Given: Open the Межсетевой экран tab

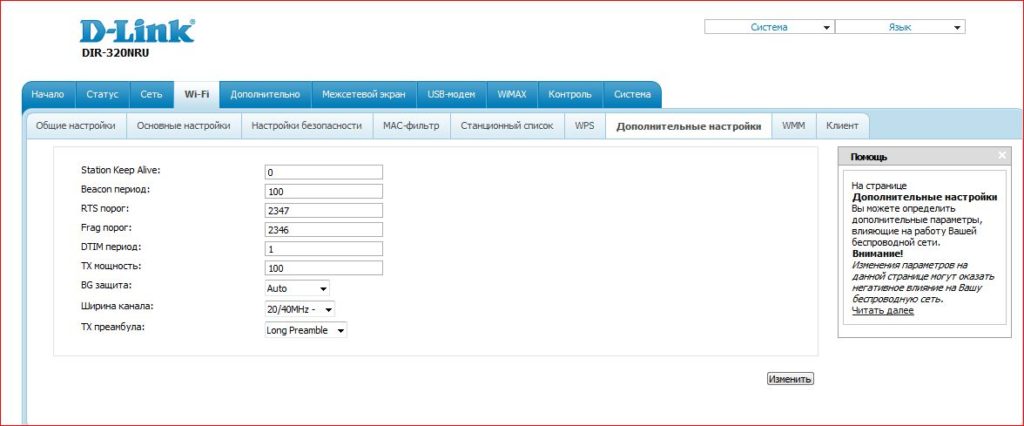Looking at the screenshot, I should 363,94.
